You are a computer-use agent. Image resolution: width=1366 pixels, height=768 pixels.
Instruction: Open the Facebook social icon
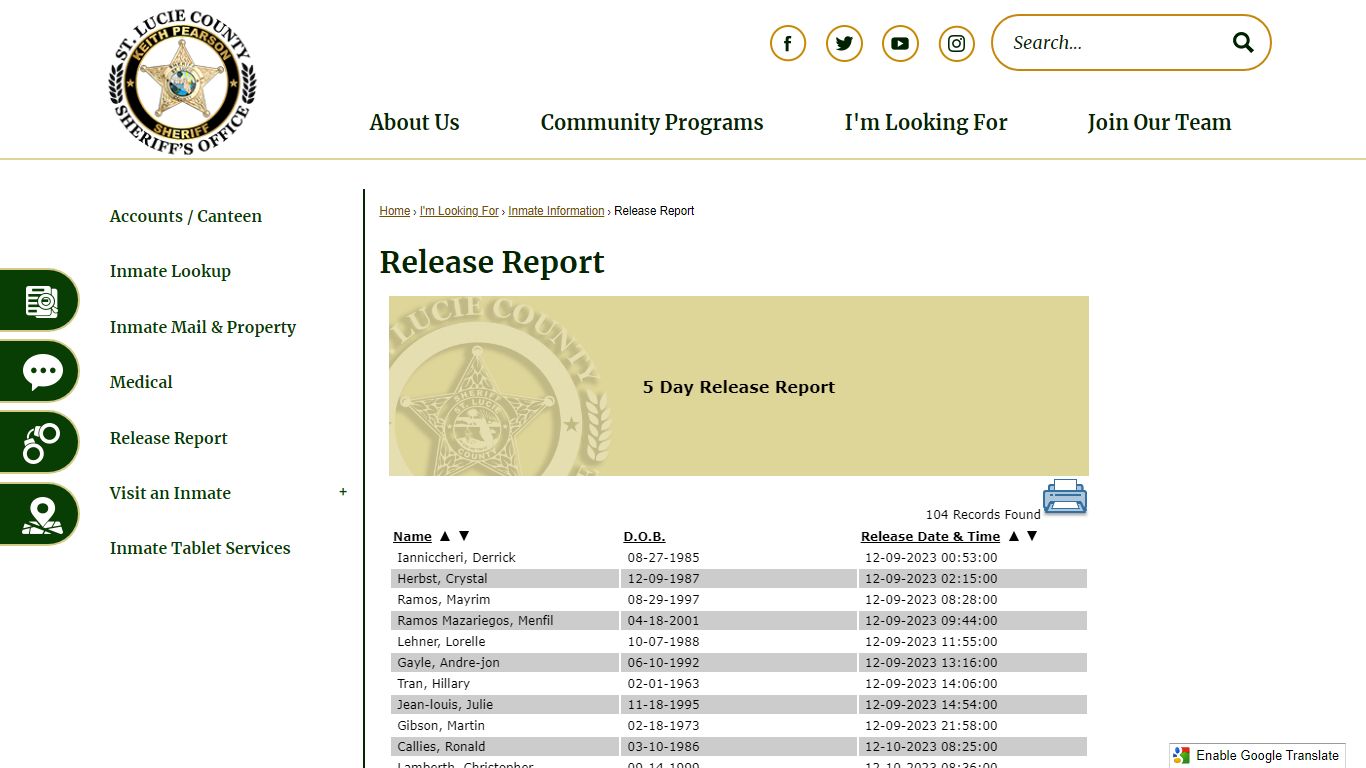coord(788,43)
